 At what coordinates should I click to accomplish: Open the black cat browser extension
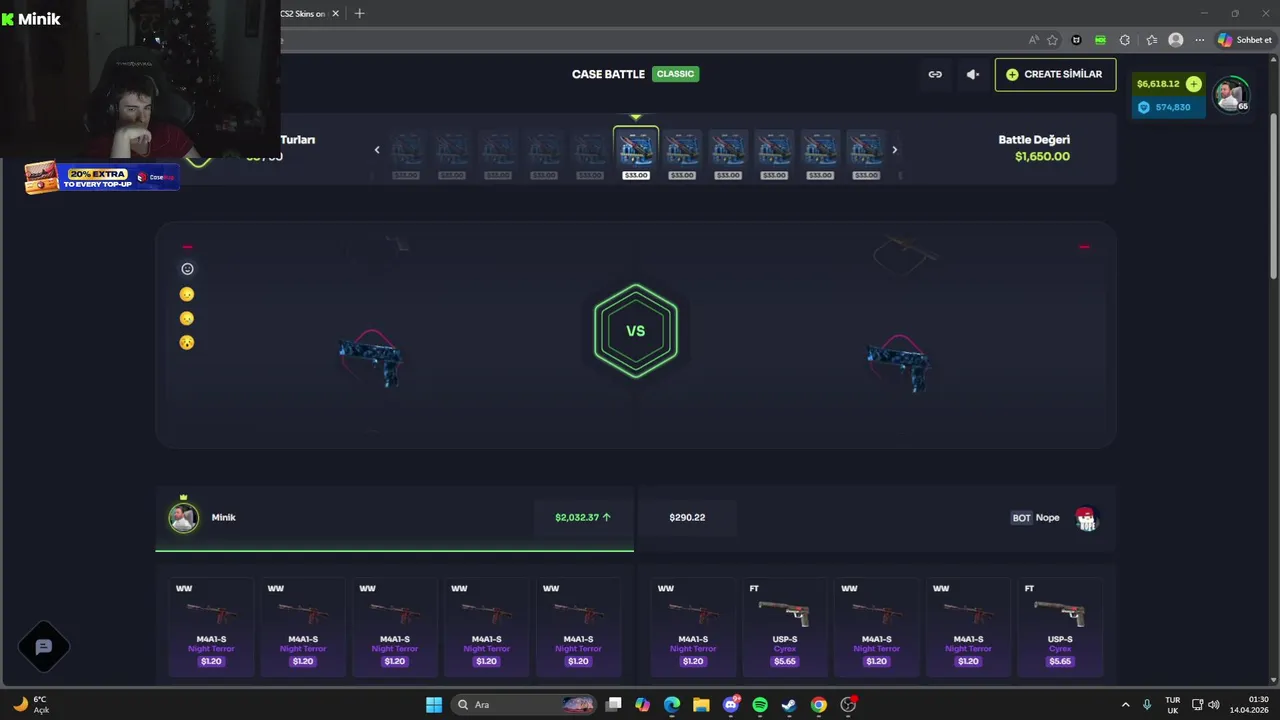coord(1077,40)
